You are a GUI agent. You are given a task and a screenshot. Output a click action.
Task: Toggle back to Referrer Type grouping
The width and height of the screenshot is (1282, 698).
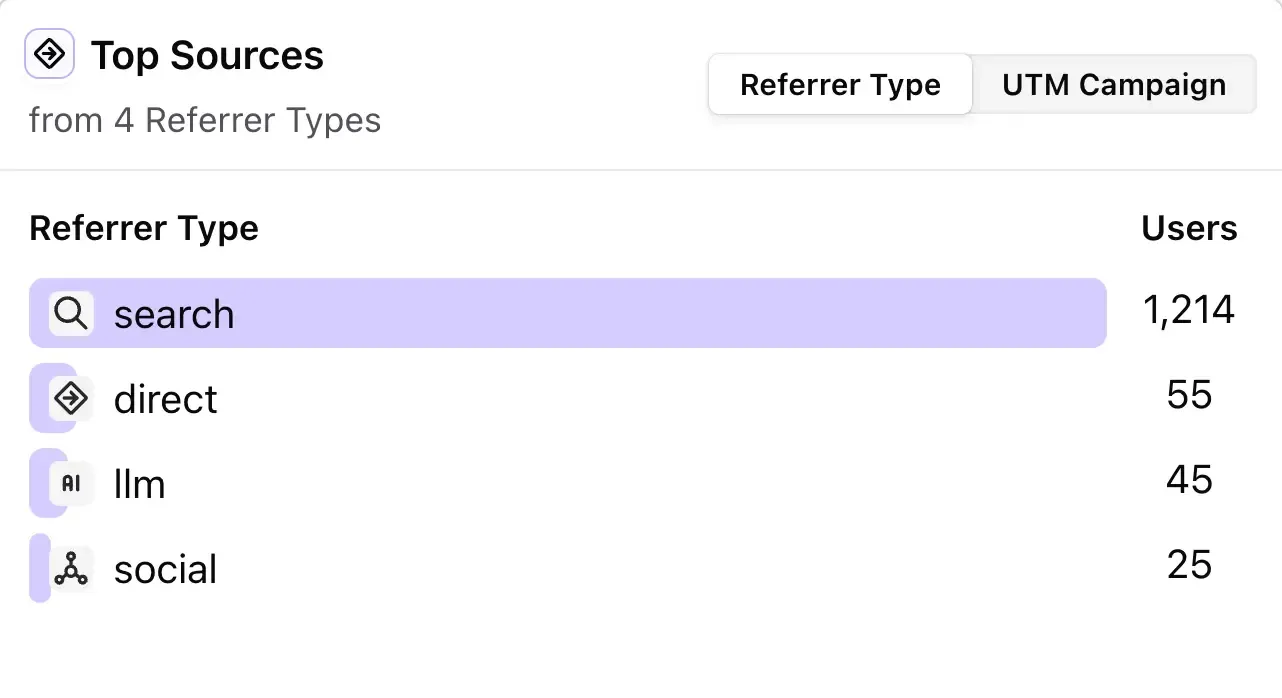tap(839, 85)
